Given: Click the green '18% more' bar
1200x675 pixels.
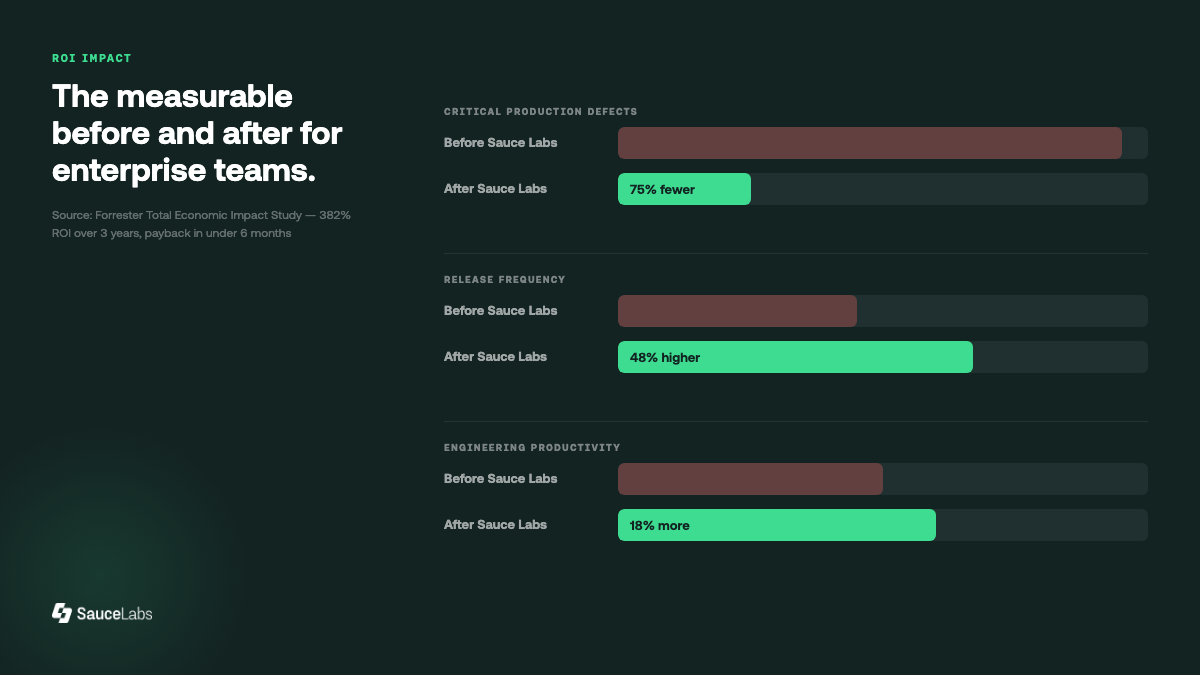Looking at the screenshot, I should [777, 525].
